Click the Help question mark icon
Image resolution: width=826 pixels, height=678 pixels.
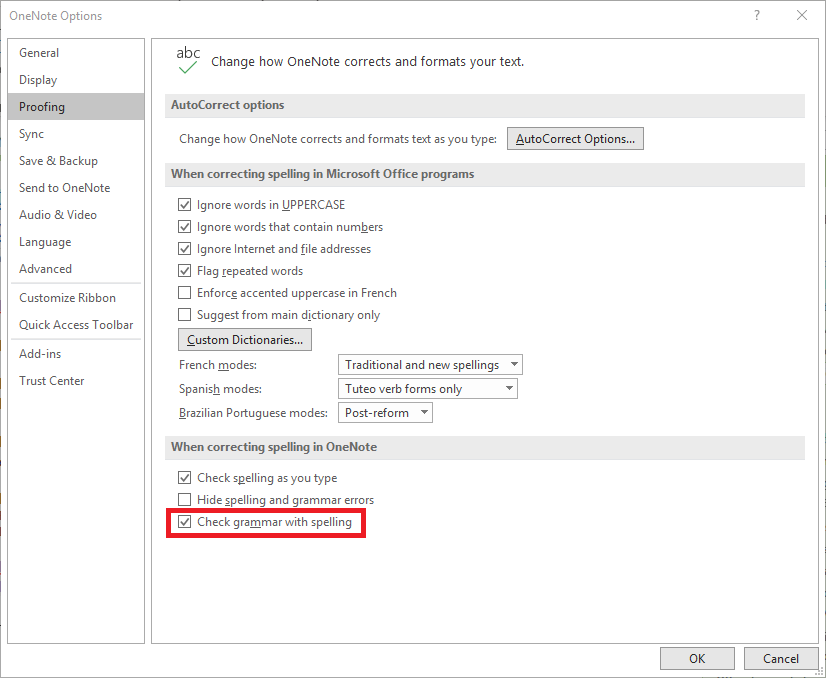pos(756,15)
